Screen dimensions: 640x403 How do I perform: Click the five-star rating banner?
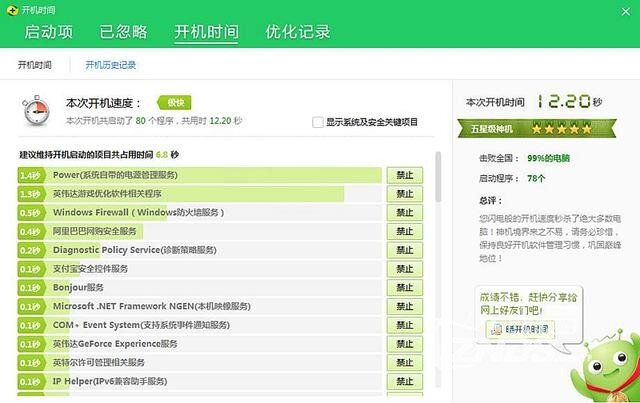[537, 129]
